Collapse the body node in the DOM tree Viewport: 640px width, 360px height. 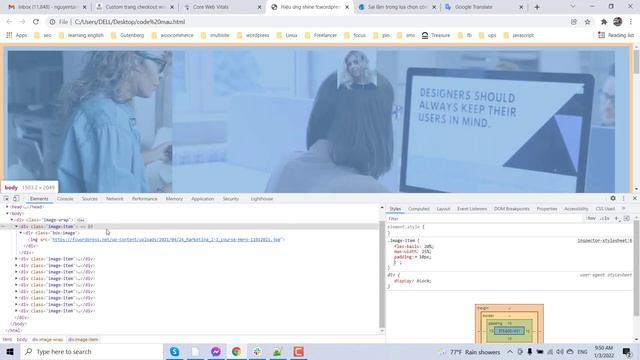[x=7, y=213]
